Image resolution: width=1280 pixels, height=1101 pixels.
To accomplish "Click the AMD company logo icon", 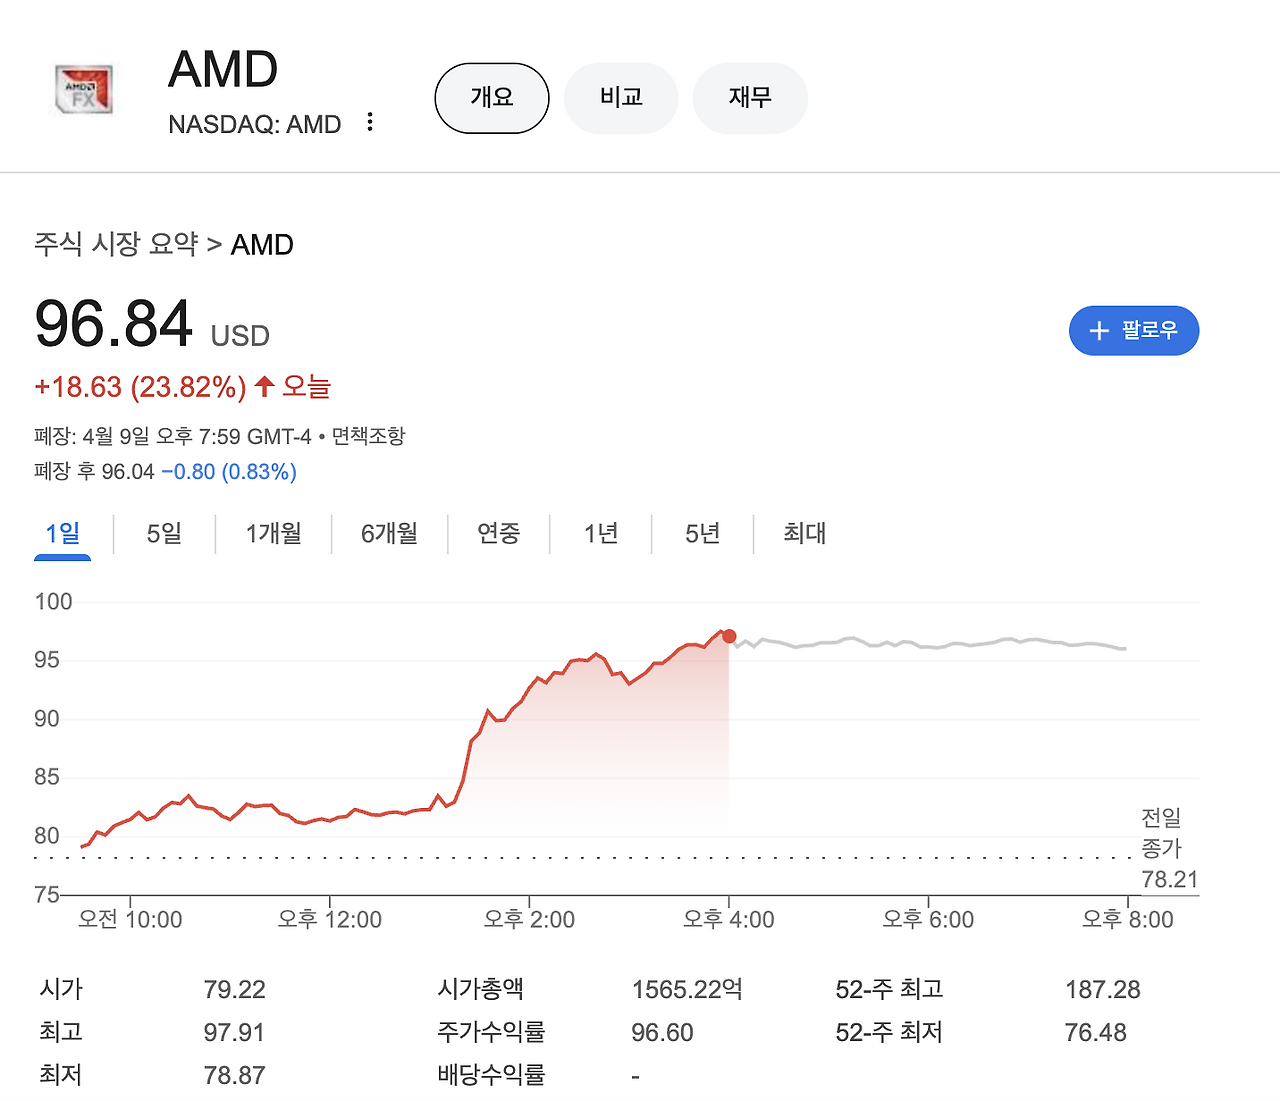I will click(x=84, y=89).
